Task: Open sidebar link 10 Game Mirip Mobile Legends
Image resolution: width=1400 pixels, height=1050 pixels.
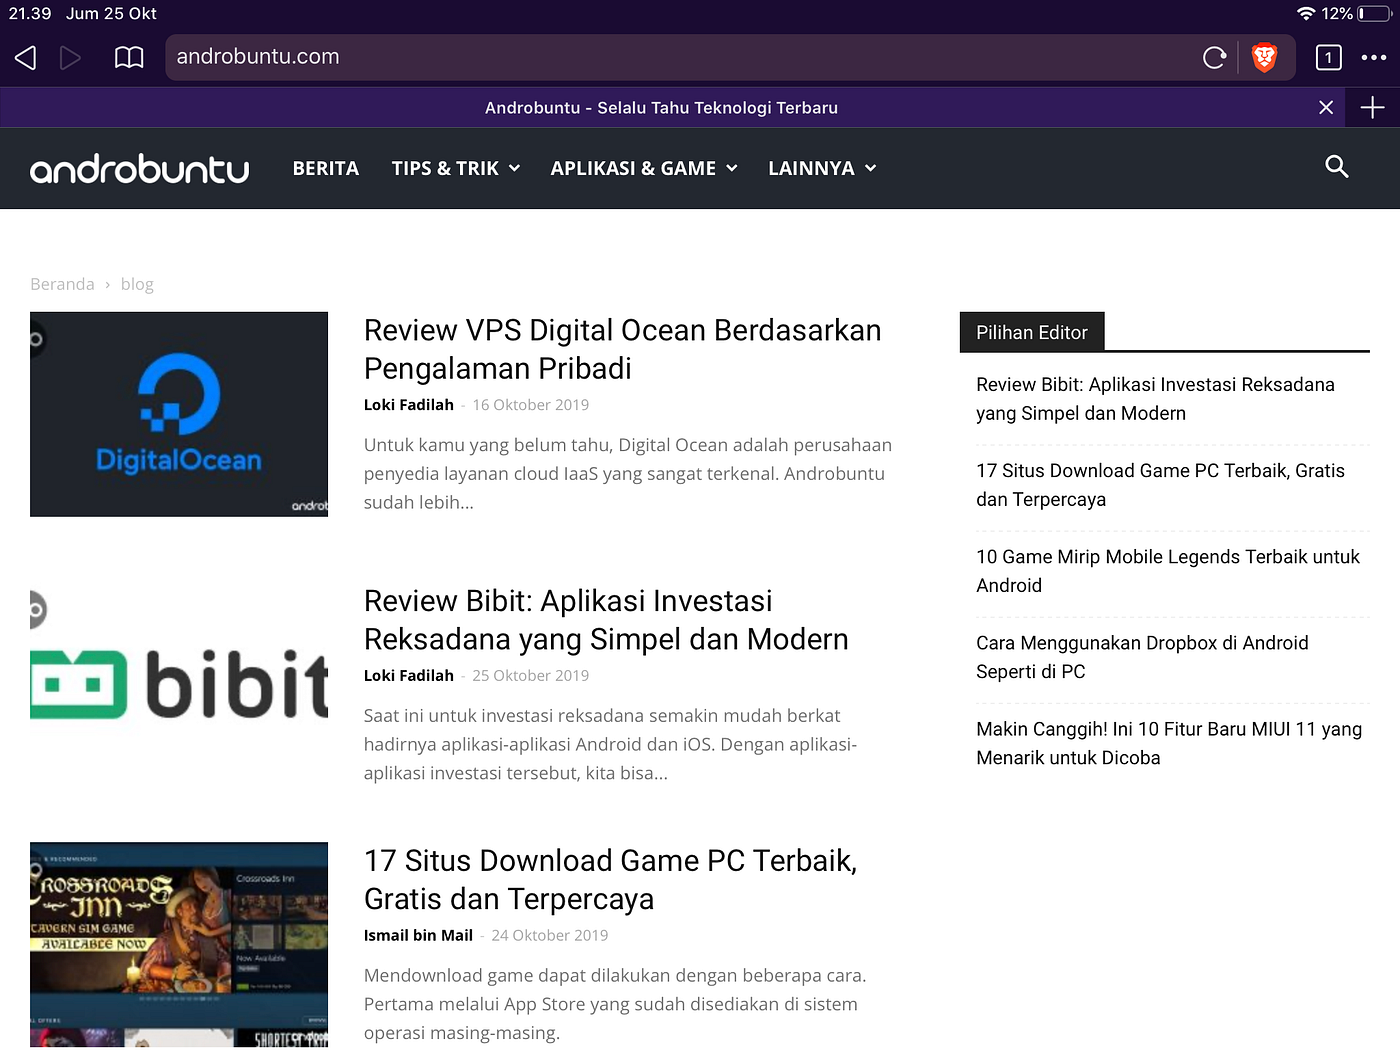Action: 1168,571
